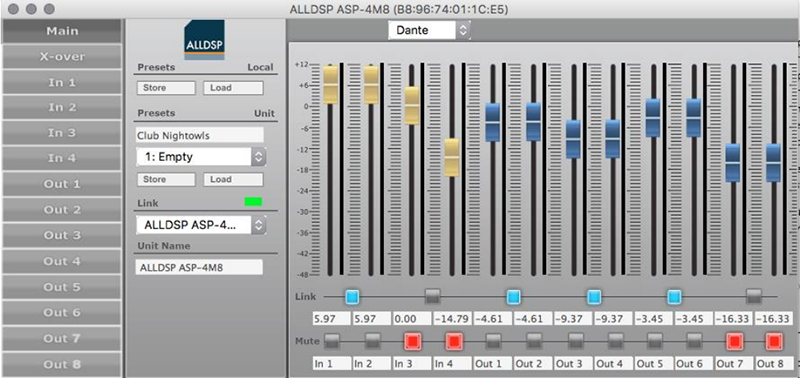Click the ALLDSP logo icon

204,40
